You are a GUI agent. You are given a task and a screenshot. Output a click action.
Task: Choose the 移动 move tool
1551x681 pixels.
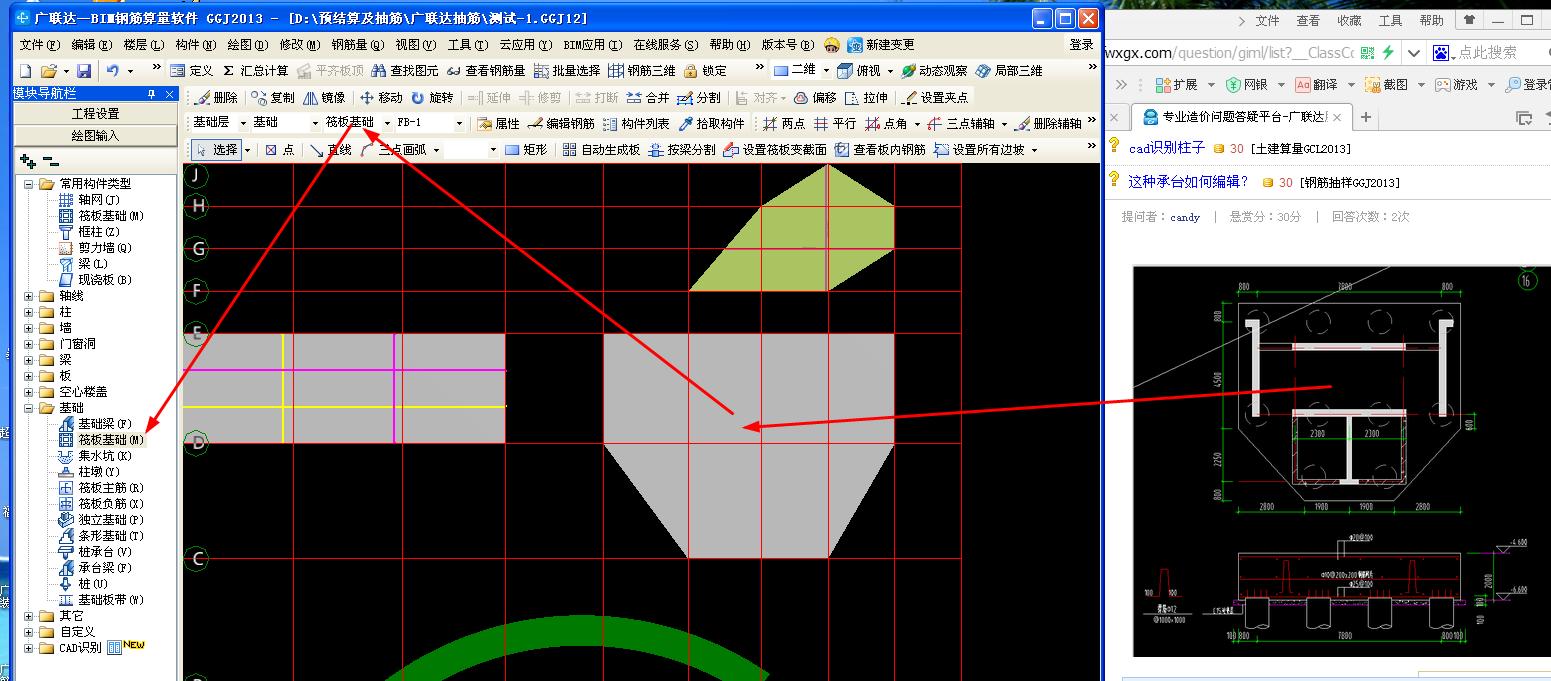pyautogui.click(x=381, y=97)
